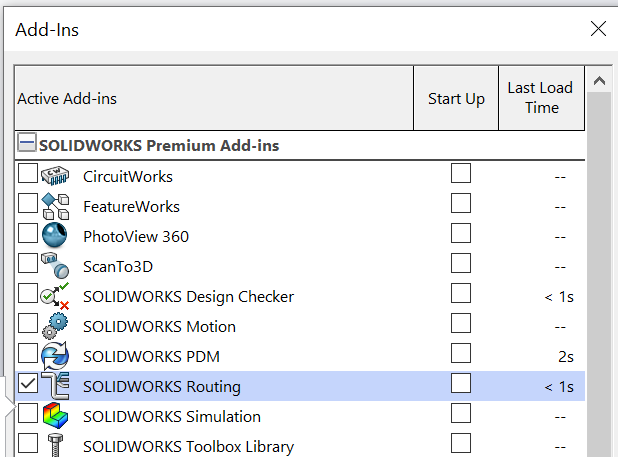Click the CircuitWorks chip icon

point(55,176)
